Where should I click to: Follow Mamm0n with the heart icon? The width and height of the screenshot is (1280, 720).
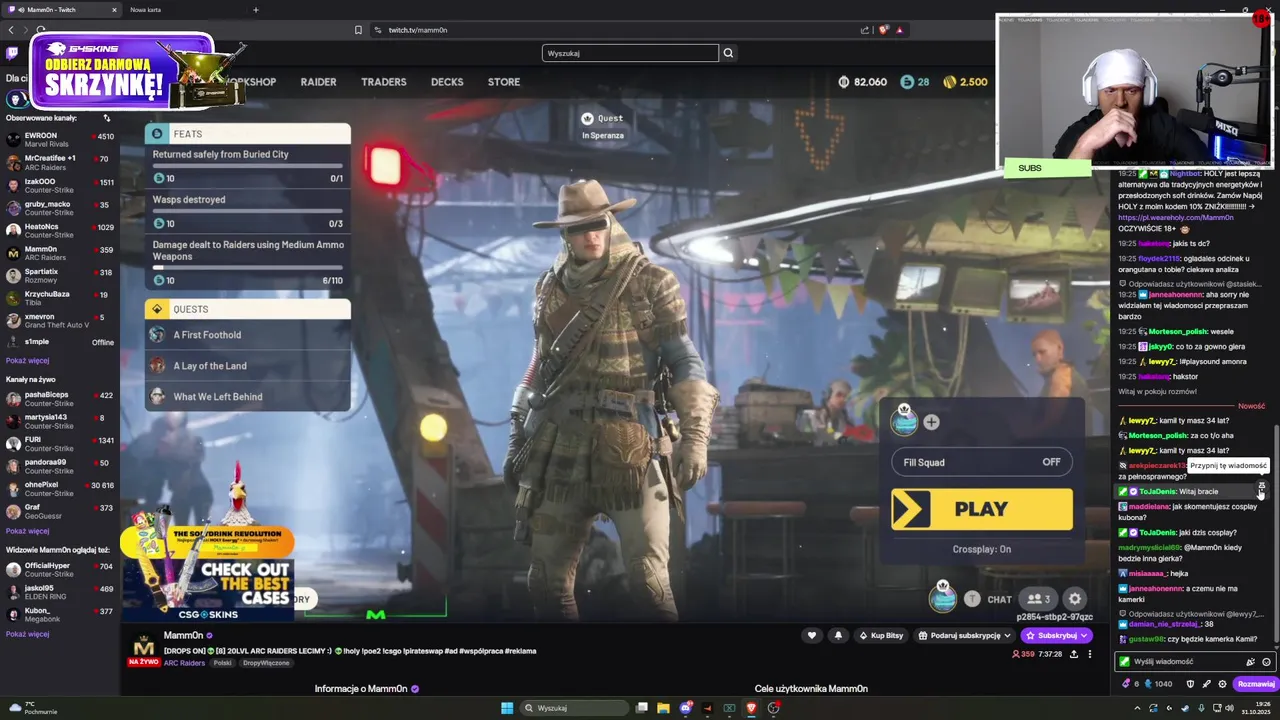pos(812,635)
